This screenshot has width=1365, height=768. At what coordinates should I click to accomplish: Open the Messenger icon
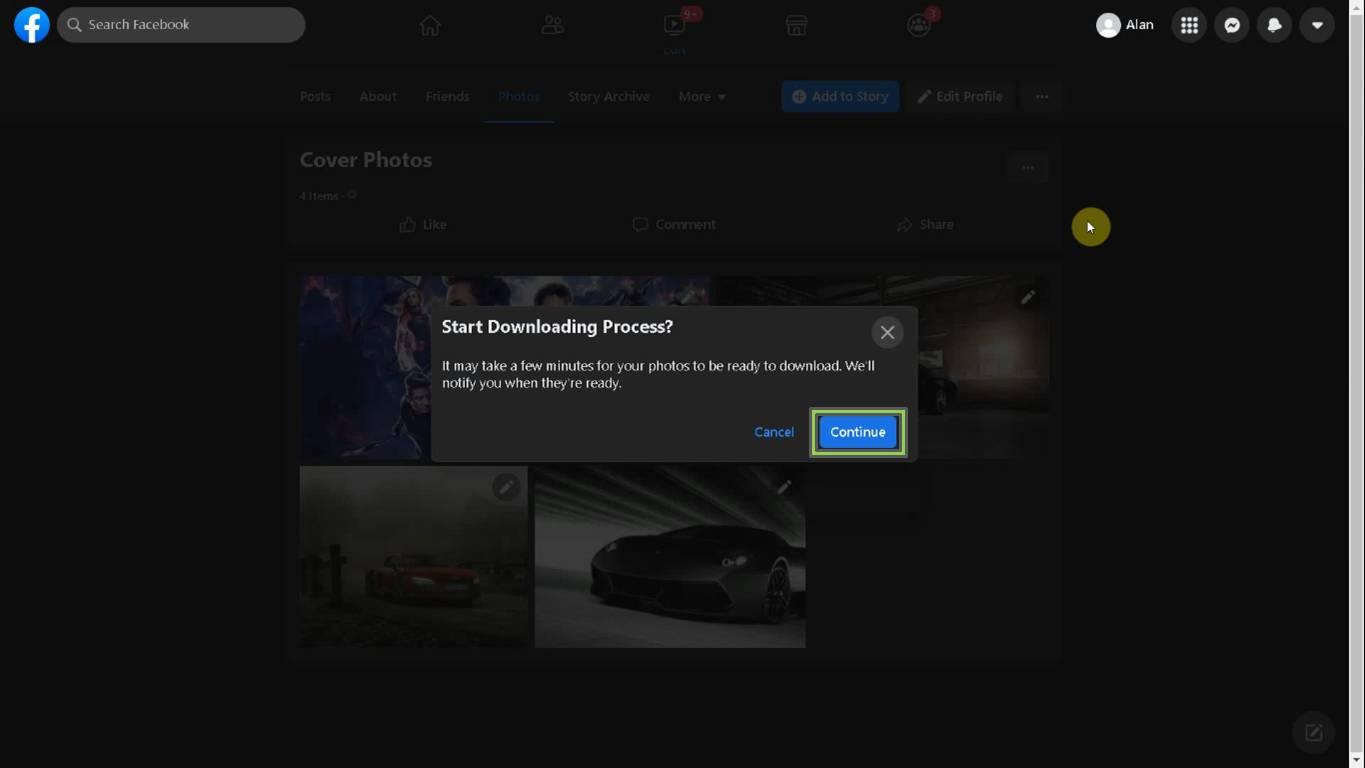pyautogui.click(x=1232, y=25)
